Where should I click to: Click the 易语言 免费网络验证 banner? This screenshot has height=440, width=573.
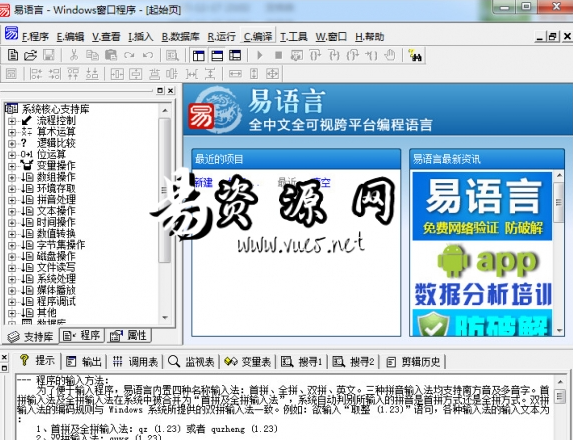[x=482, y=206]
